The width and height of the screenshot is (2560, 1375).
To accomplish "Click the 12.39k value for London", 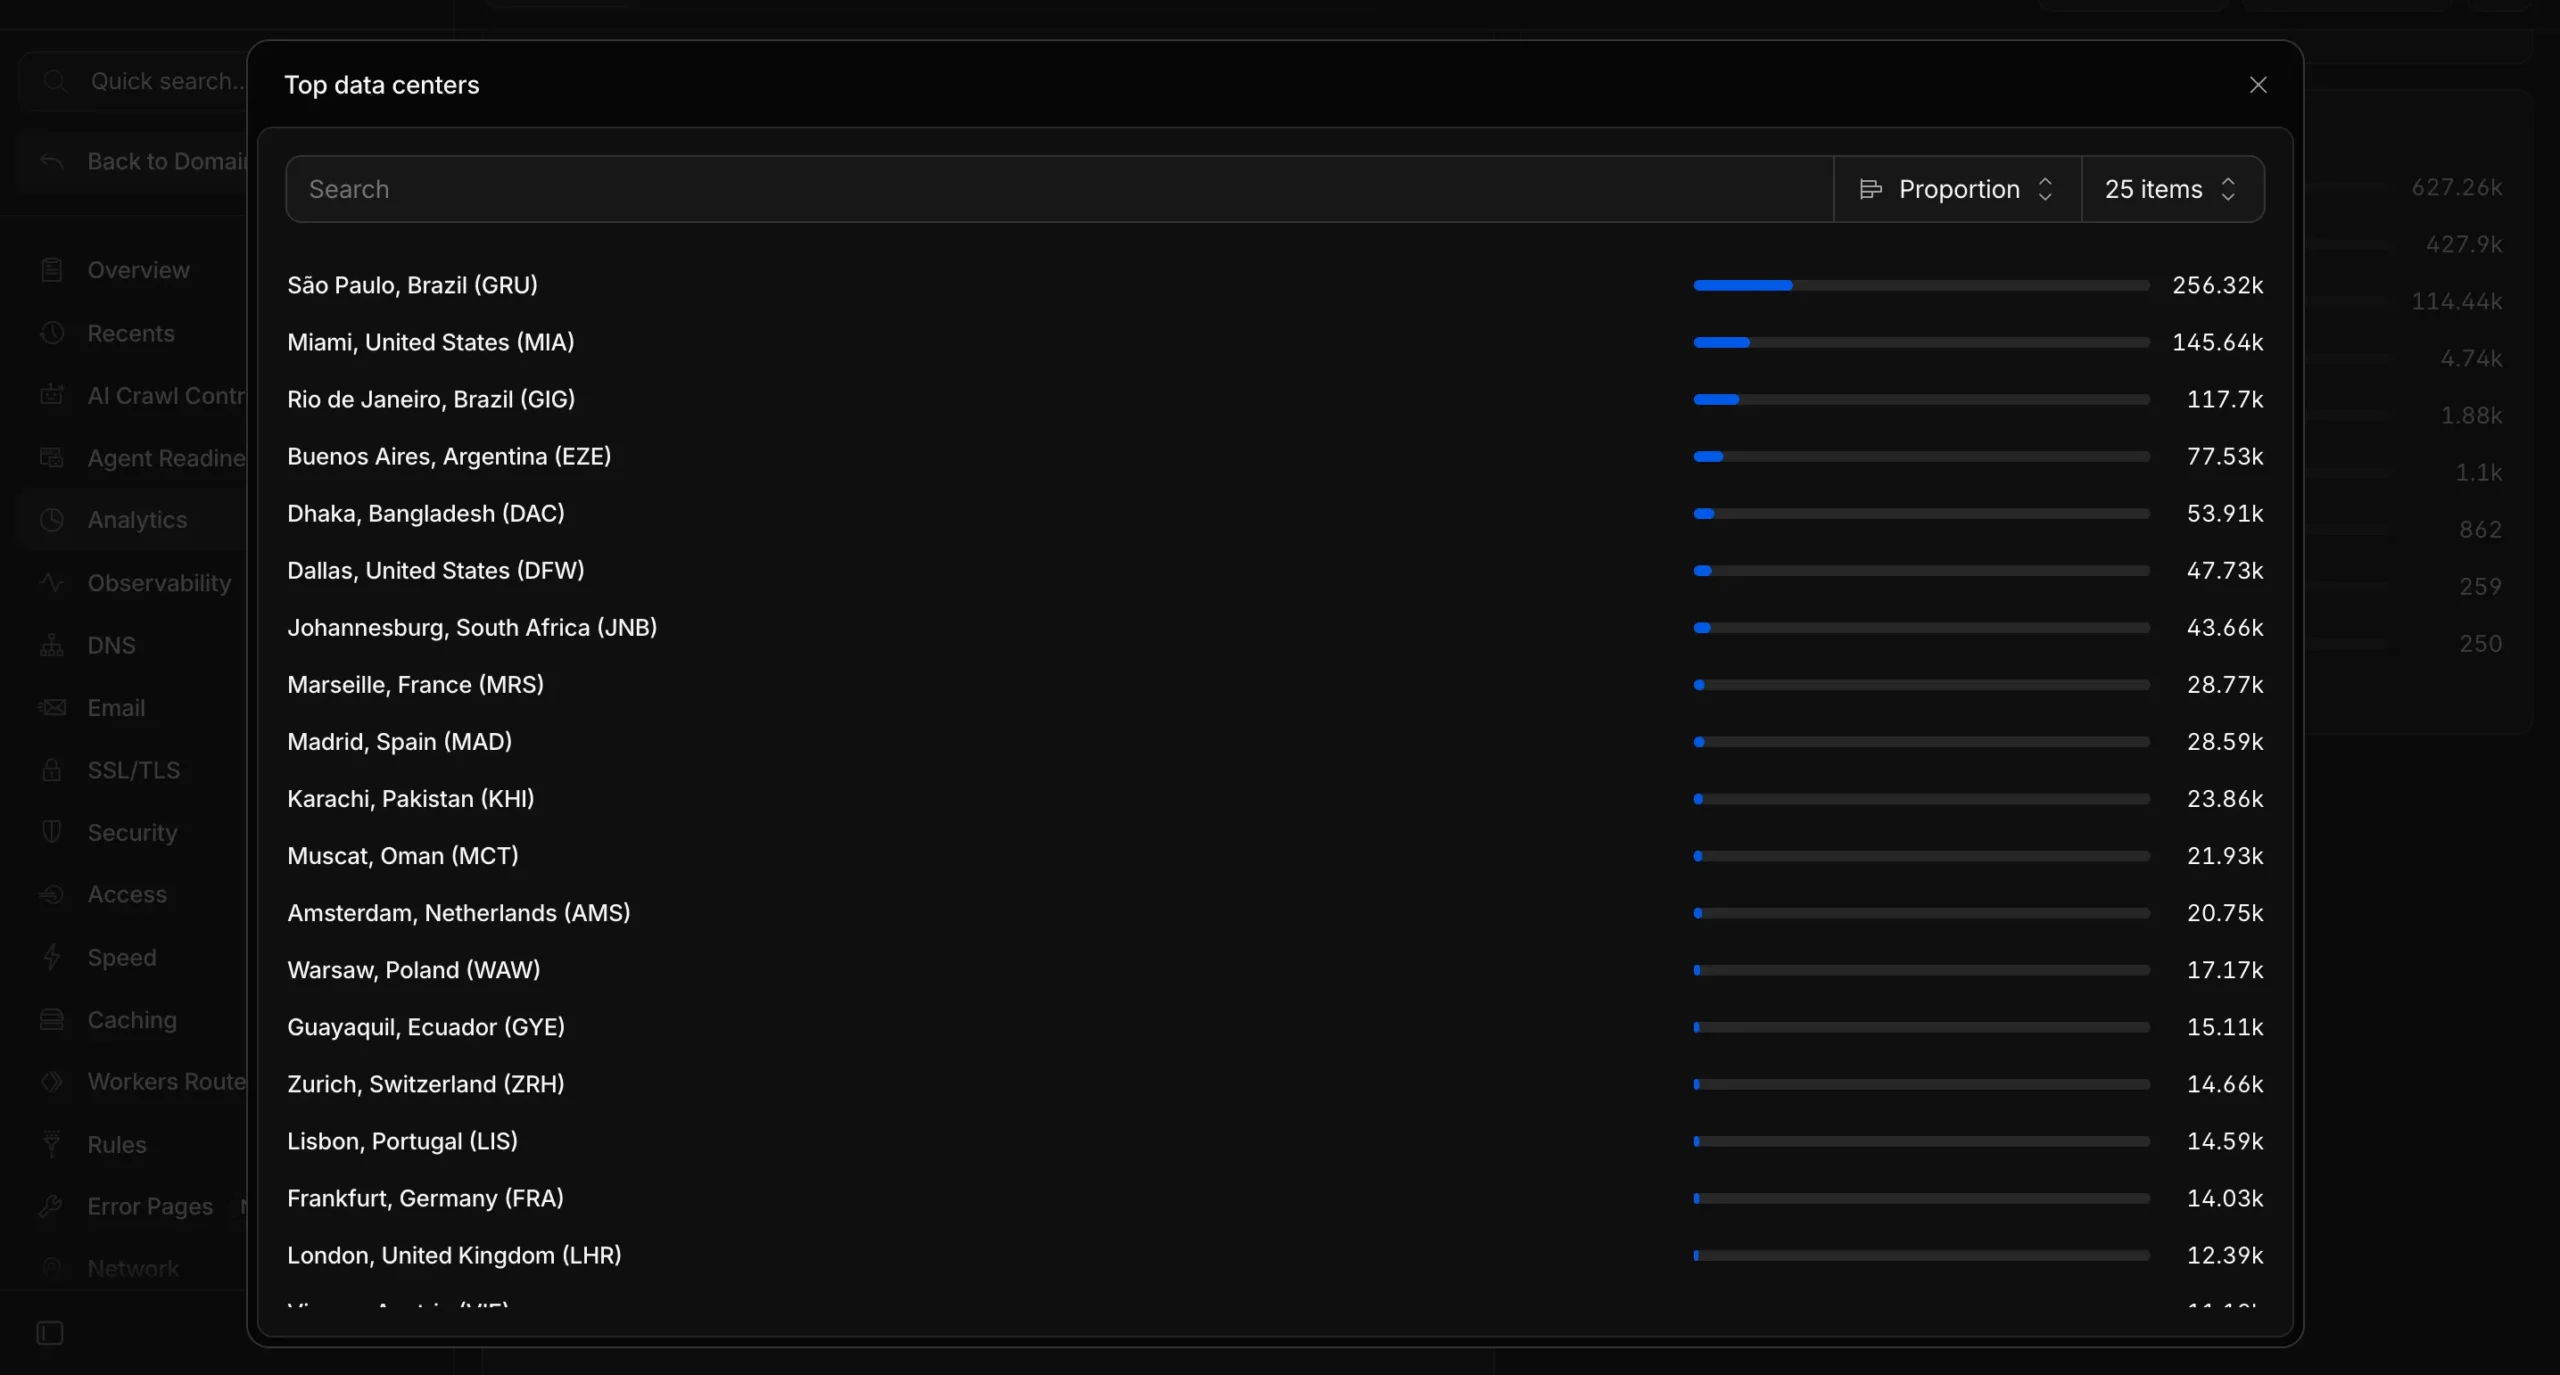I will (2225, 1255).
